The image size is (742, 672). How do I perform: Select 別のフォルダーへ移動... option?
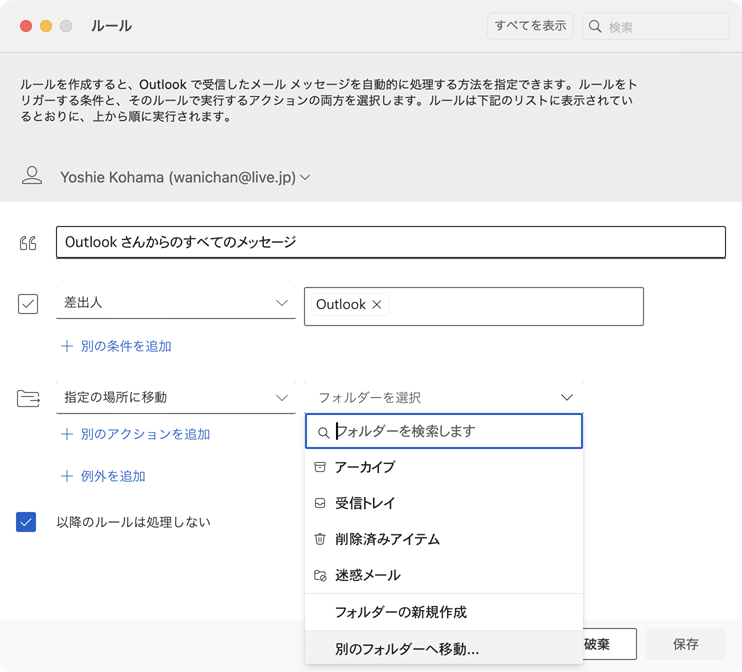pos(407,649)
